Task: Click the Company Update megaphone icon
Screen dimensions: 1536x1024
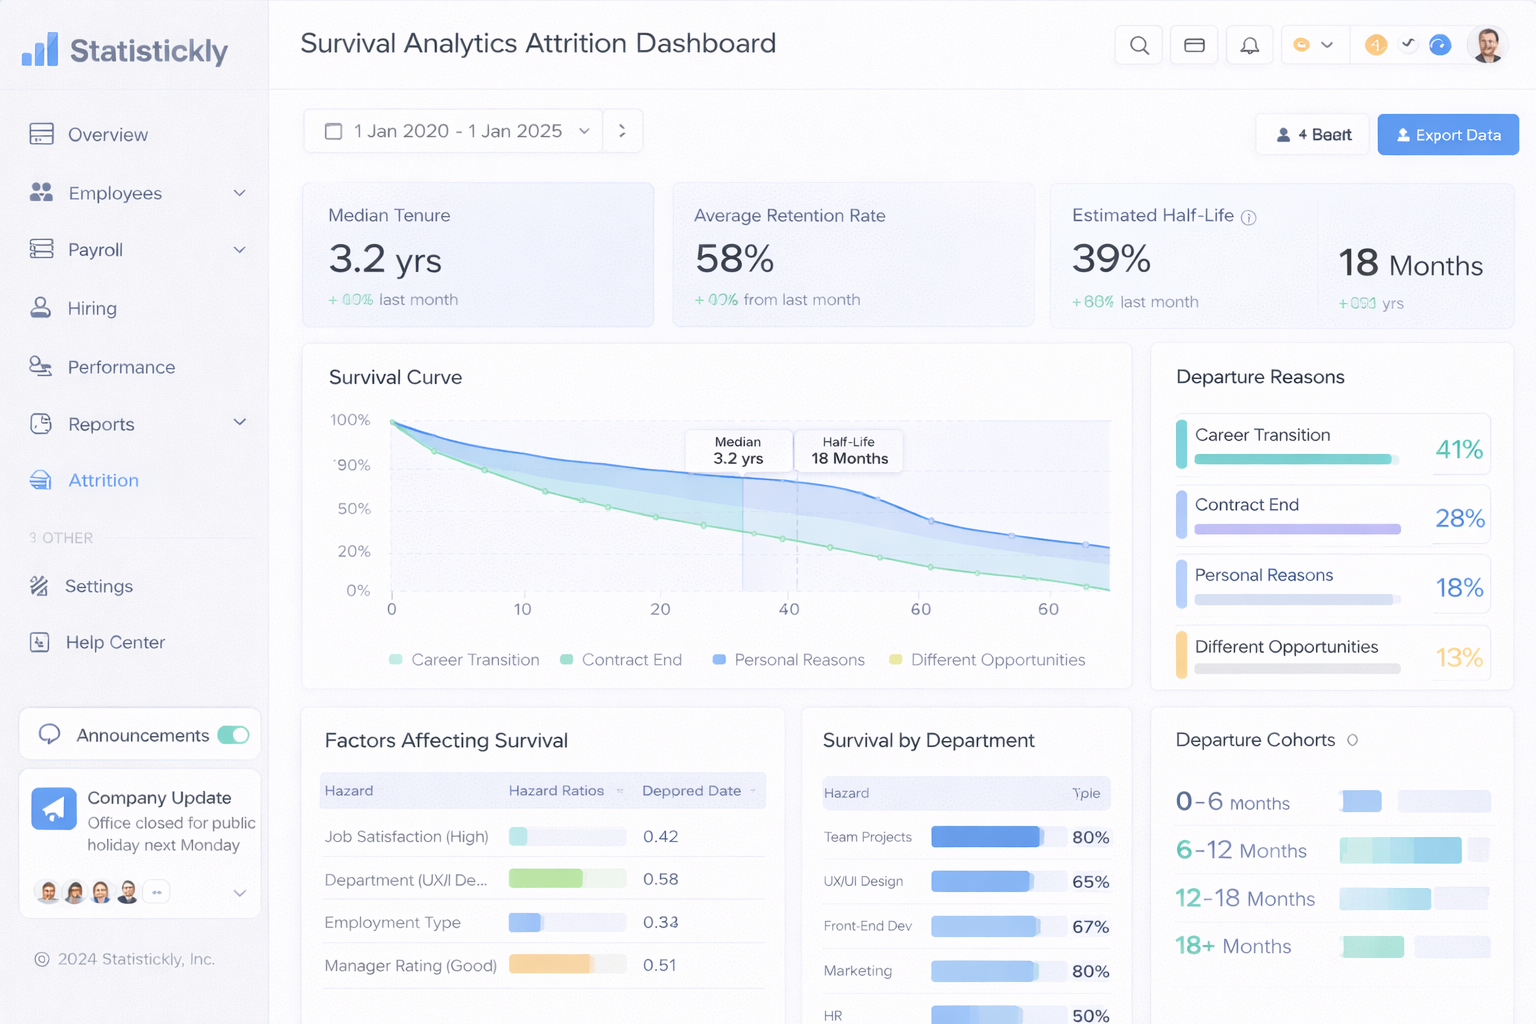Action: pos(54,808)
